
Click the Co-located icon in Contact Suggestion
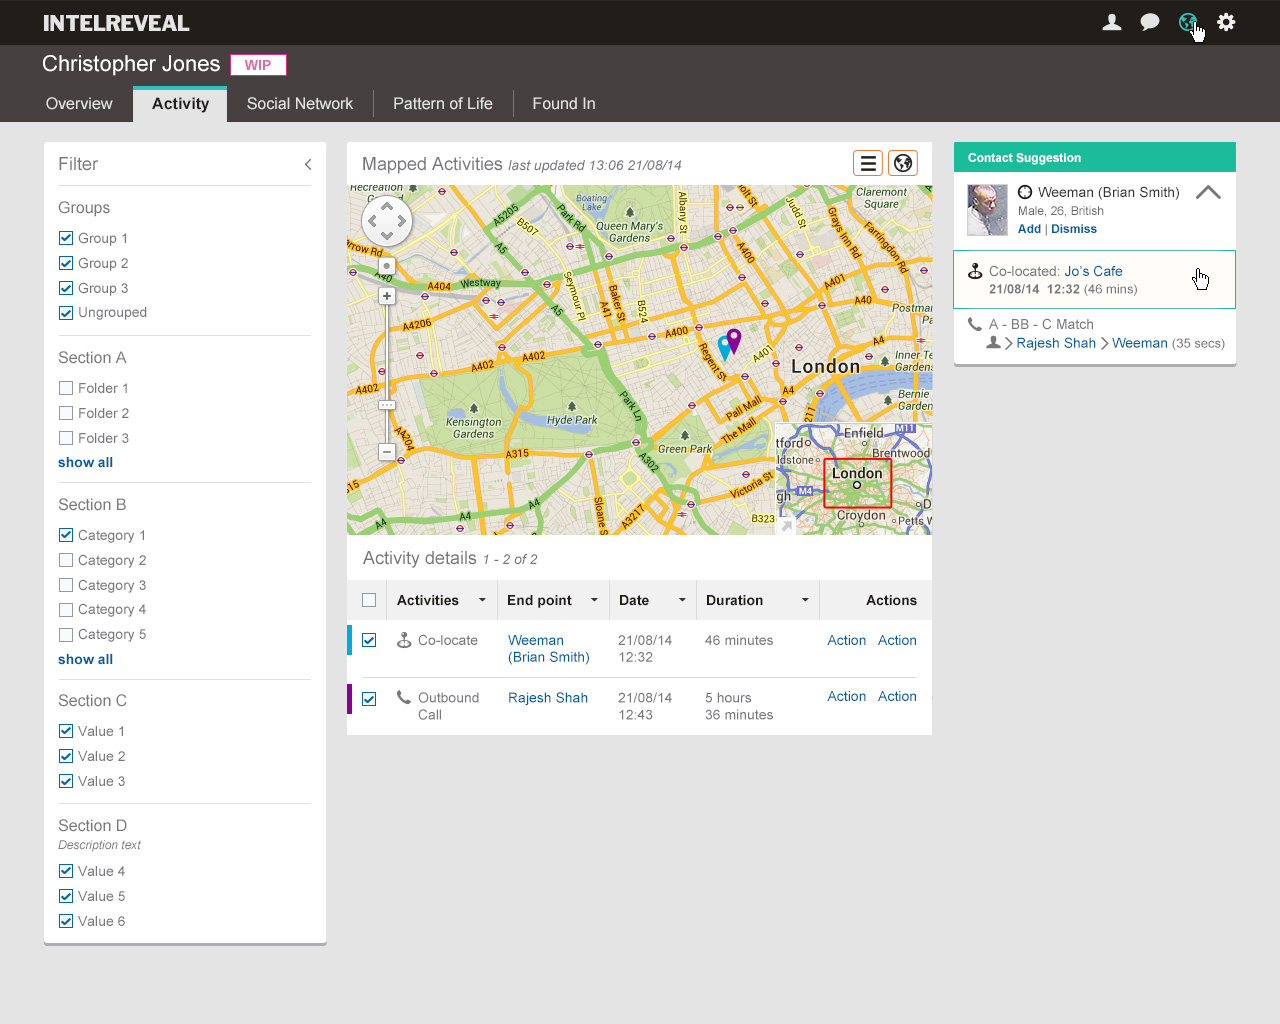(975, 271)
